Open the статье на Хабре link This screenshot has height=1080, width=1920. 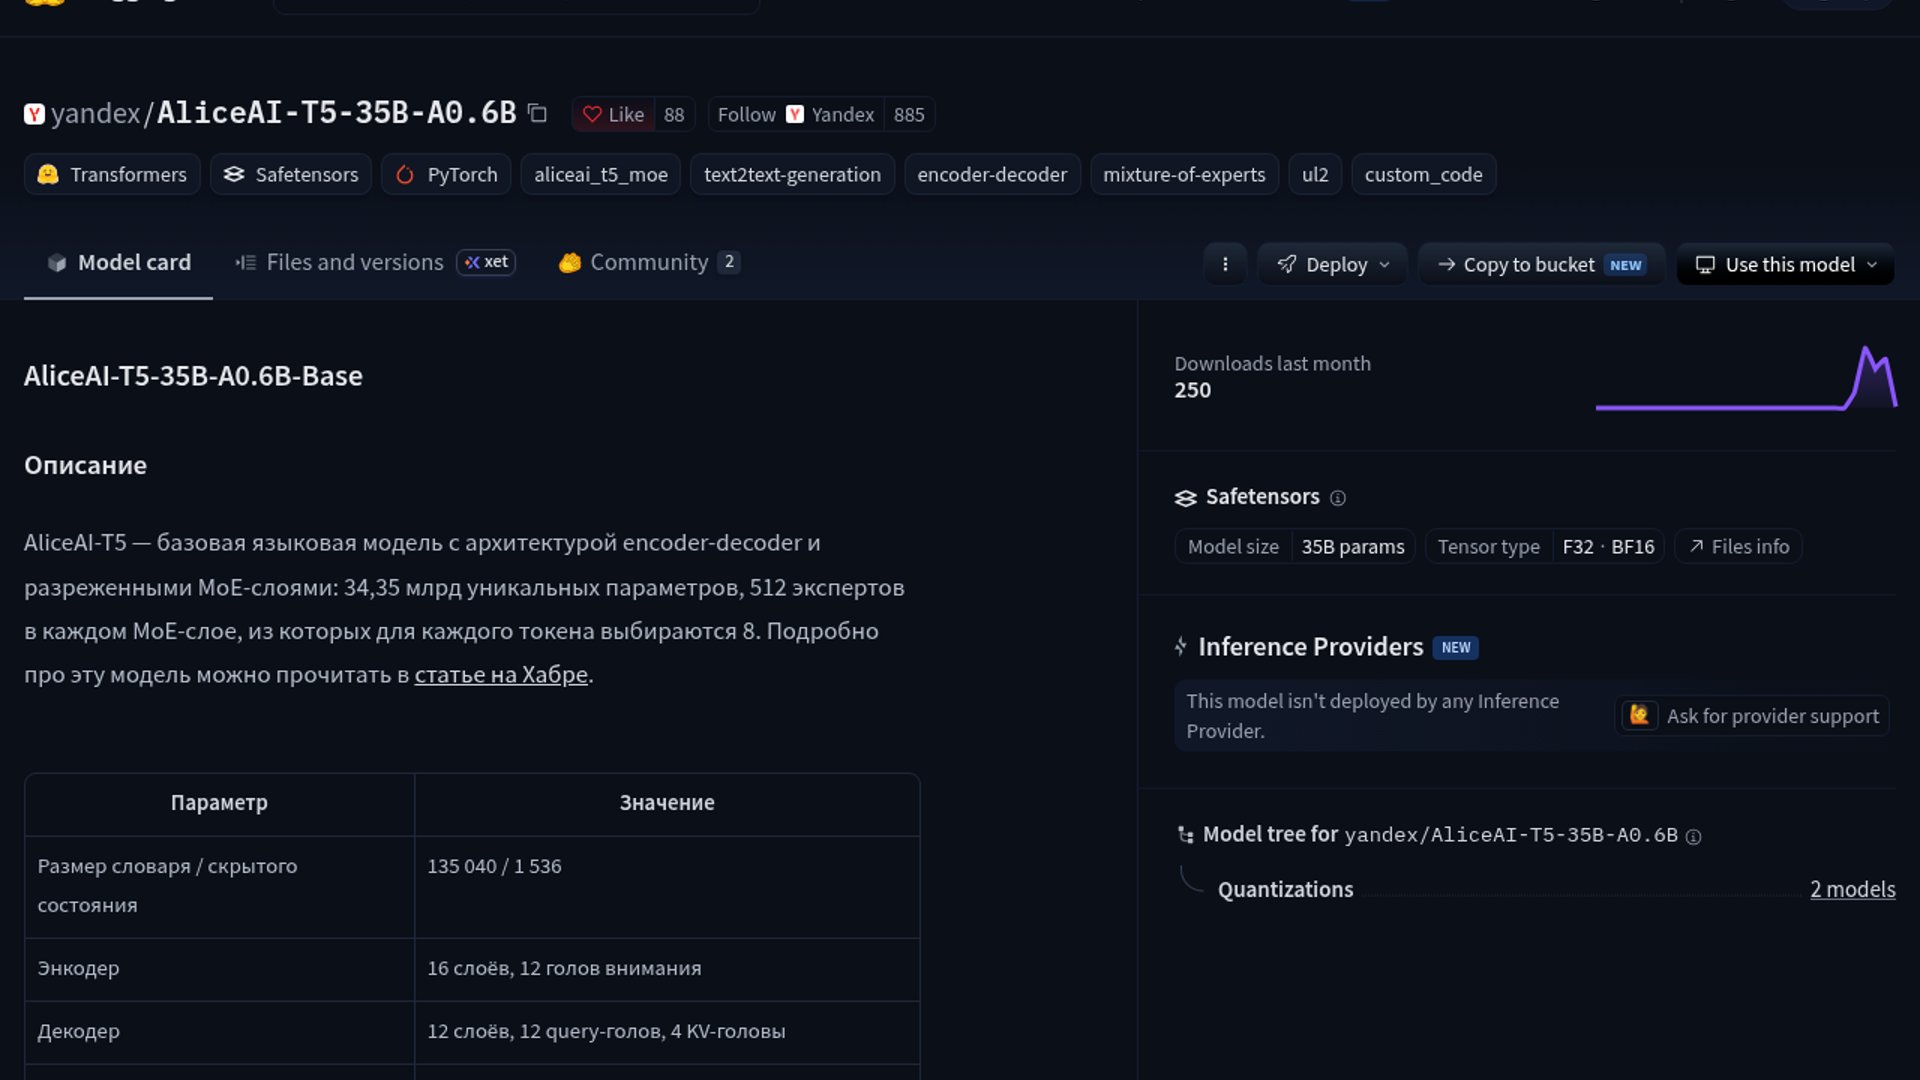pyautogui.click(x=501, y=675)
